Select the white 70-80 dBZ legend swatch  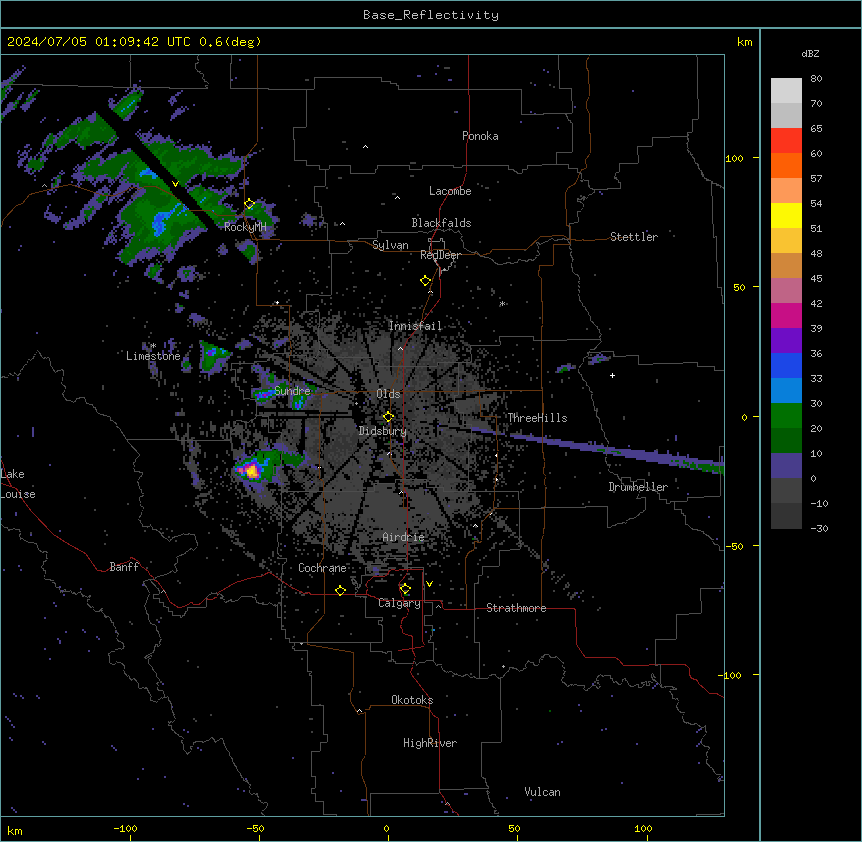pyautogui.click(x=786, y=91)
